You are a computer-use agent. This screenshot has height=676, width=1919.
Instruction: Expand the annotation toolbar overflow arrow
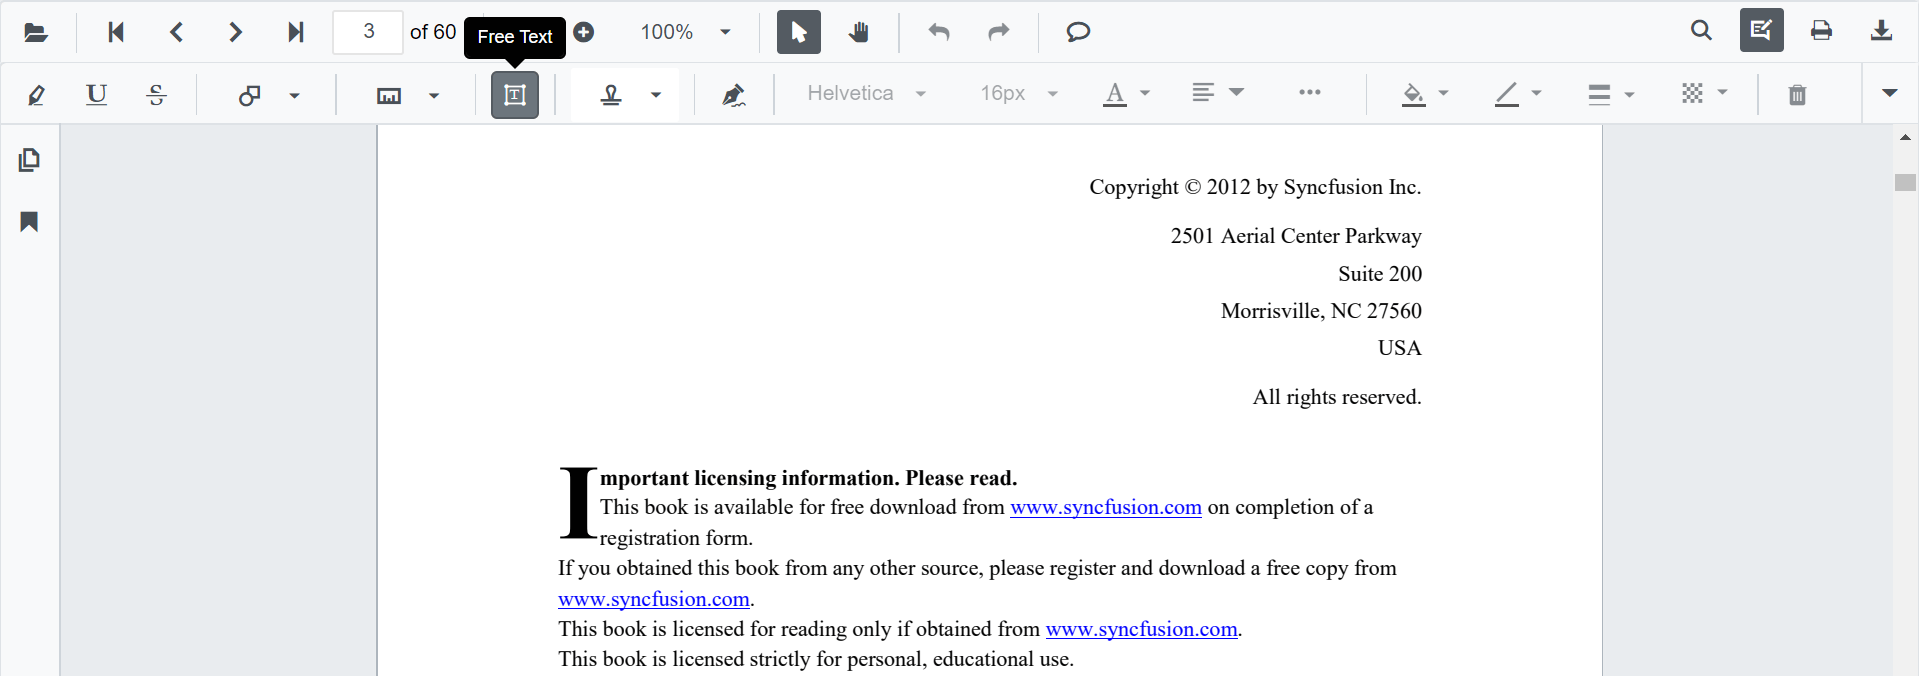(1889, 93)
